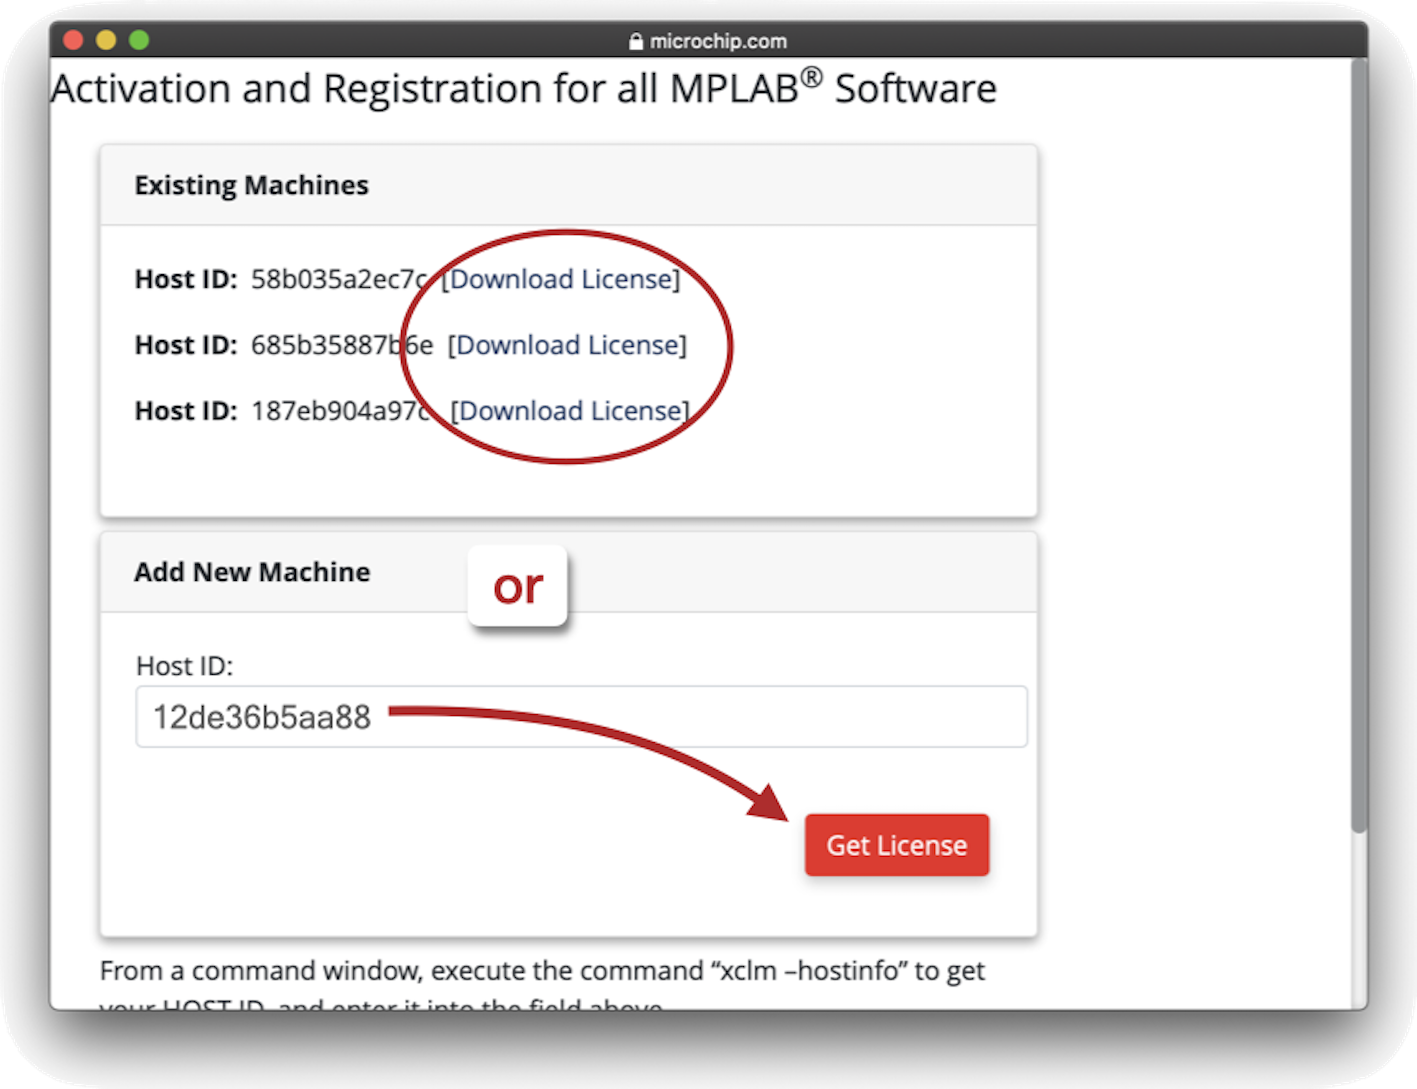Viewport: 1417px width, 1089px height.
Task: Maximize the window using the green button
Action: [x=139, y=40]
